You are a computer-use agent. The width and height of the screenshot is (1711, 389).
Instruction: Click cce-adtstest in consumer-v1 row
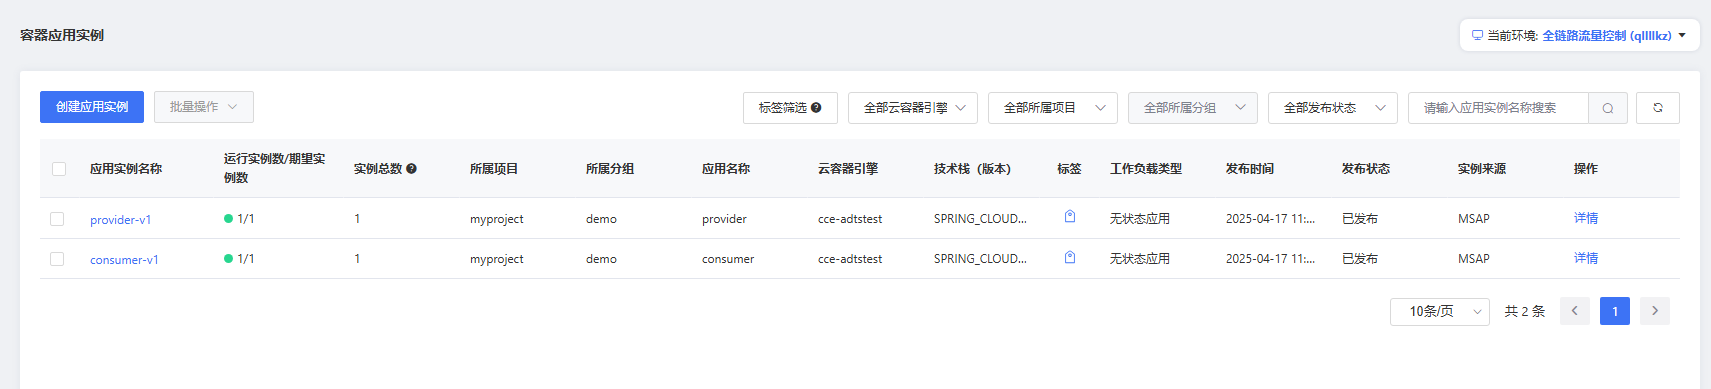click(x=850, y=259)
